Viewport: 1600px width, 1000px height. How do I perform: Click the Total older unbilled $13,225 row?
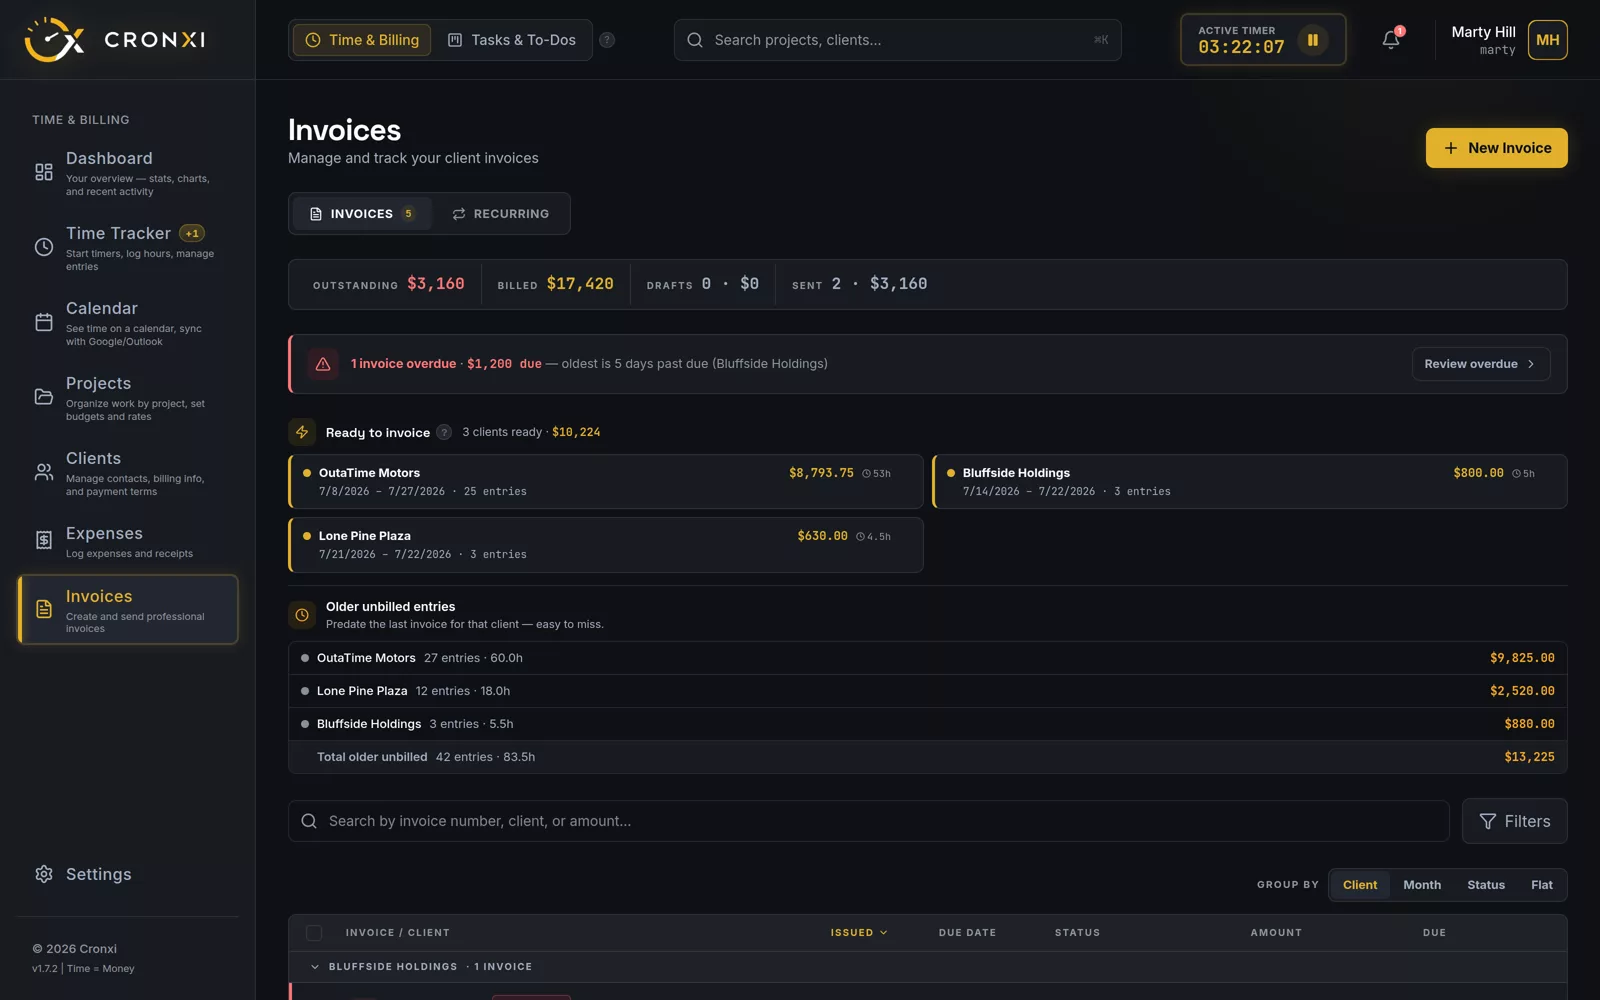coord(927,757)
